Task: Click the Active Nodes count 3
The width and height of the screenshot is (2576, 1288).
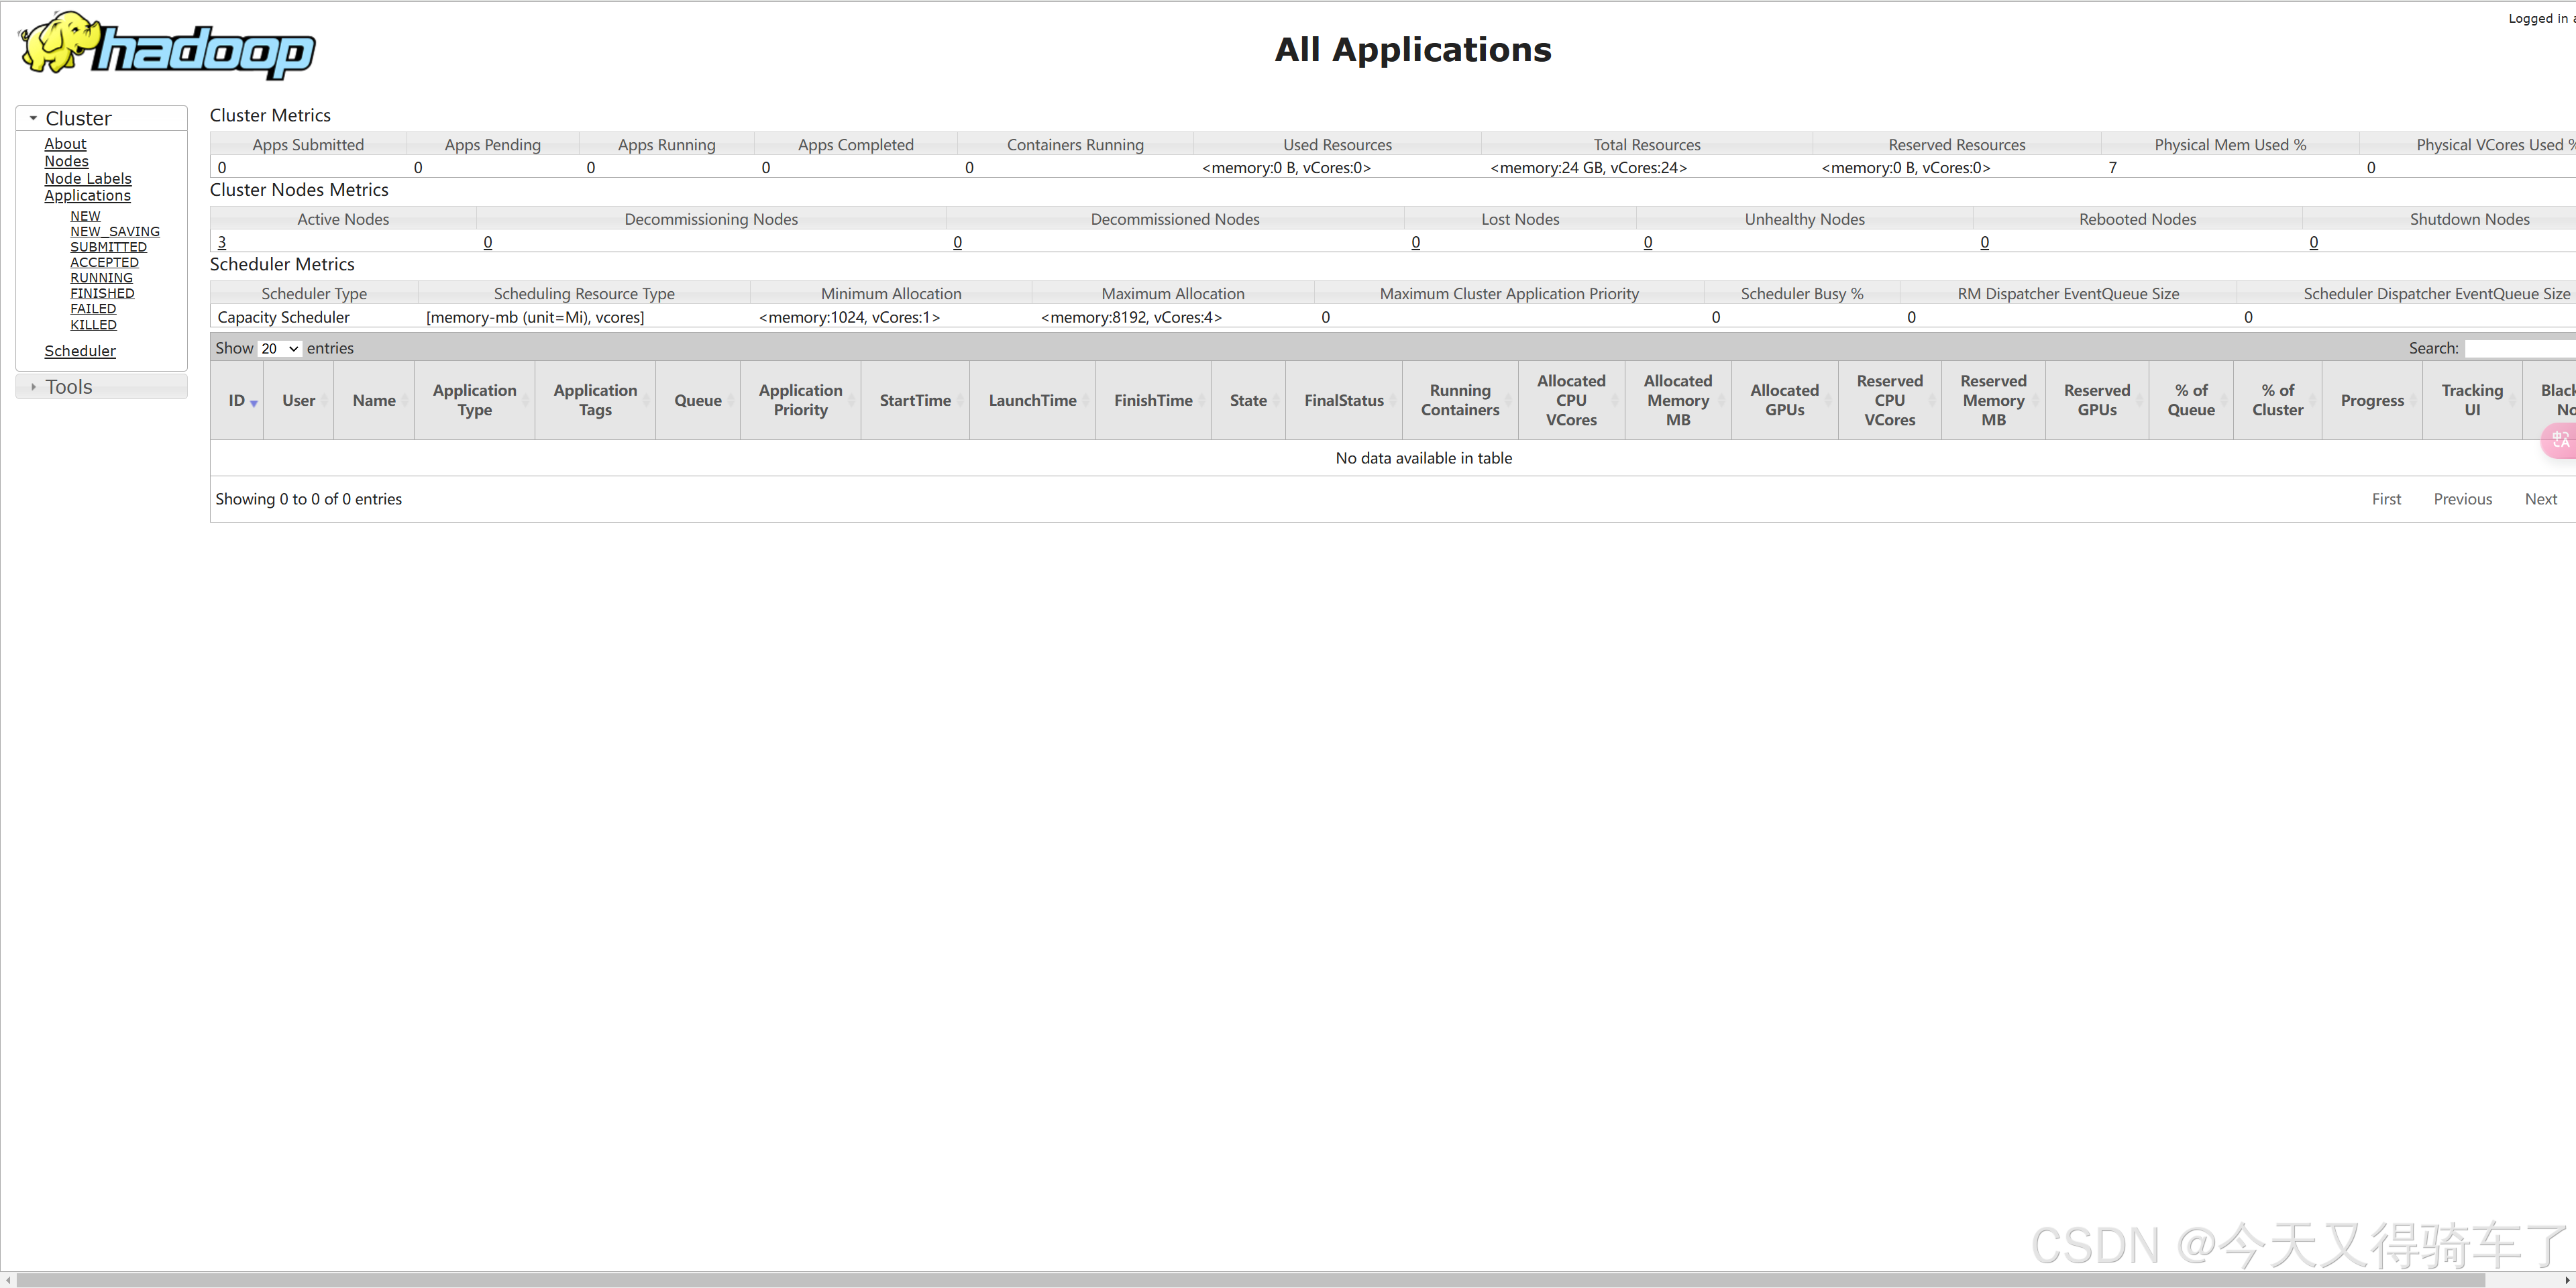Action: 222,242
